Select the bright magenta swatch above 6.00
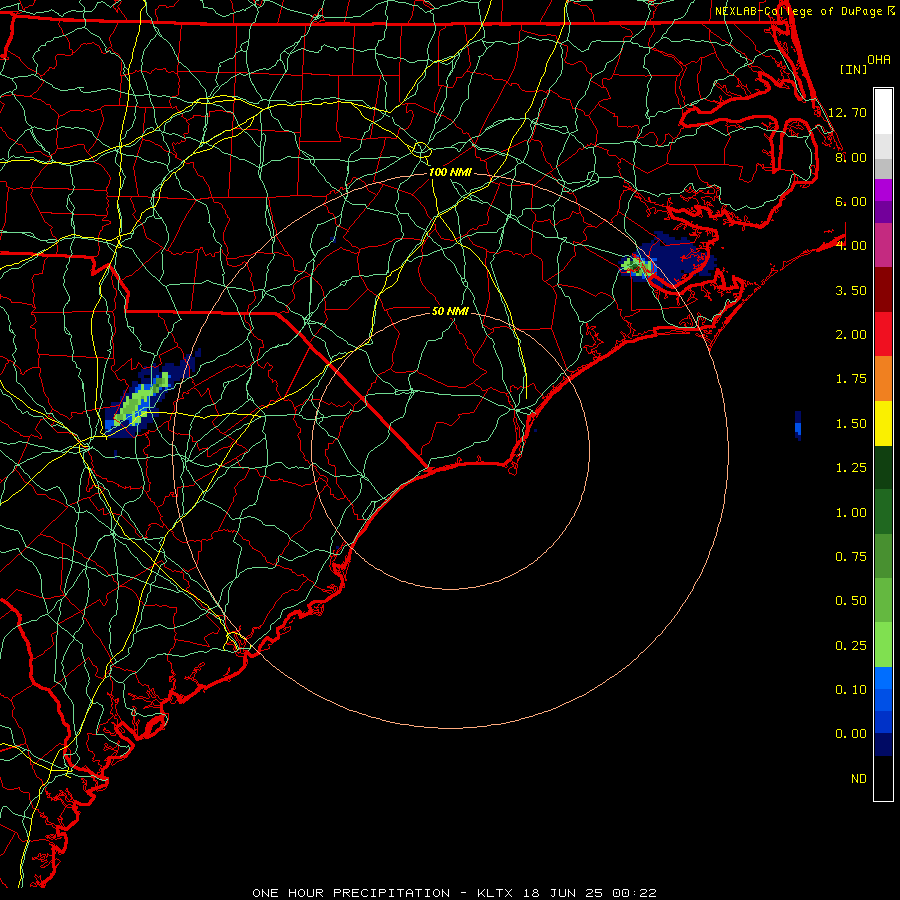This screenshot has width=900, height=900. point(883,190)
